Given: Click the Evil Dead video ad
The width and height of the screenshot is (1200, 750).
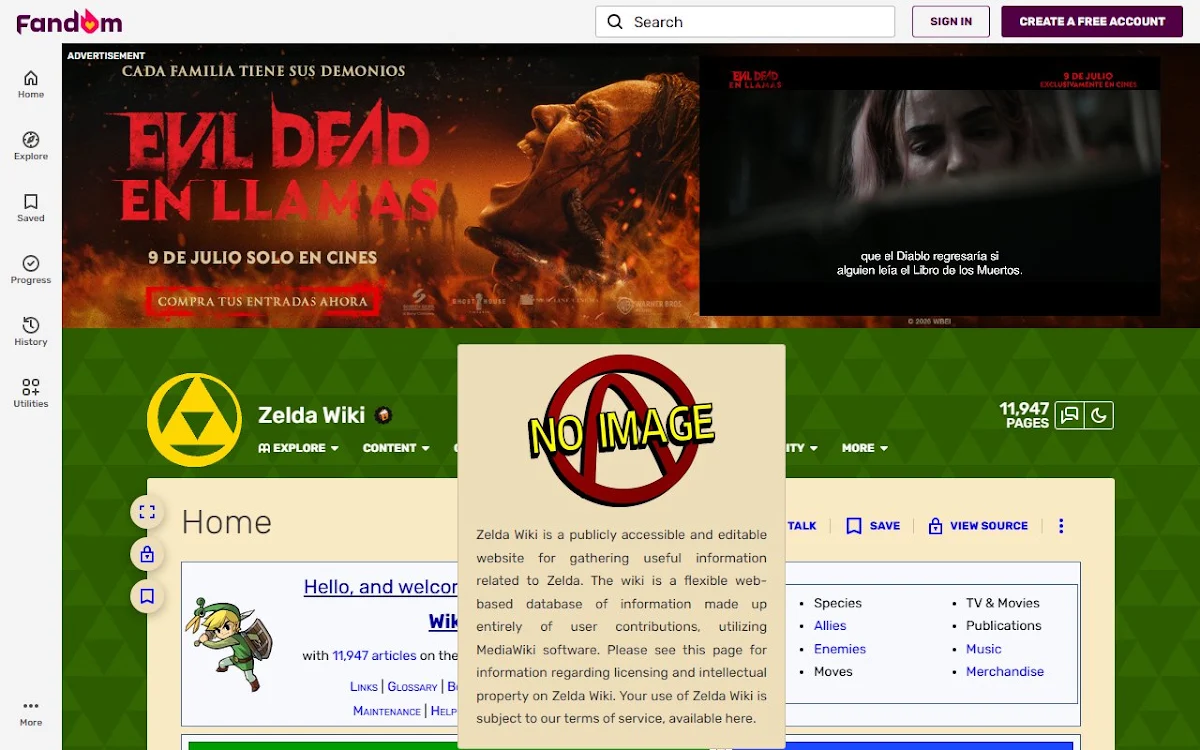Looking at the screenshot, I should coord(930,186).
